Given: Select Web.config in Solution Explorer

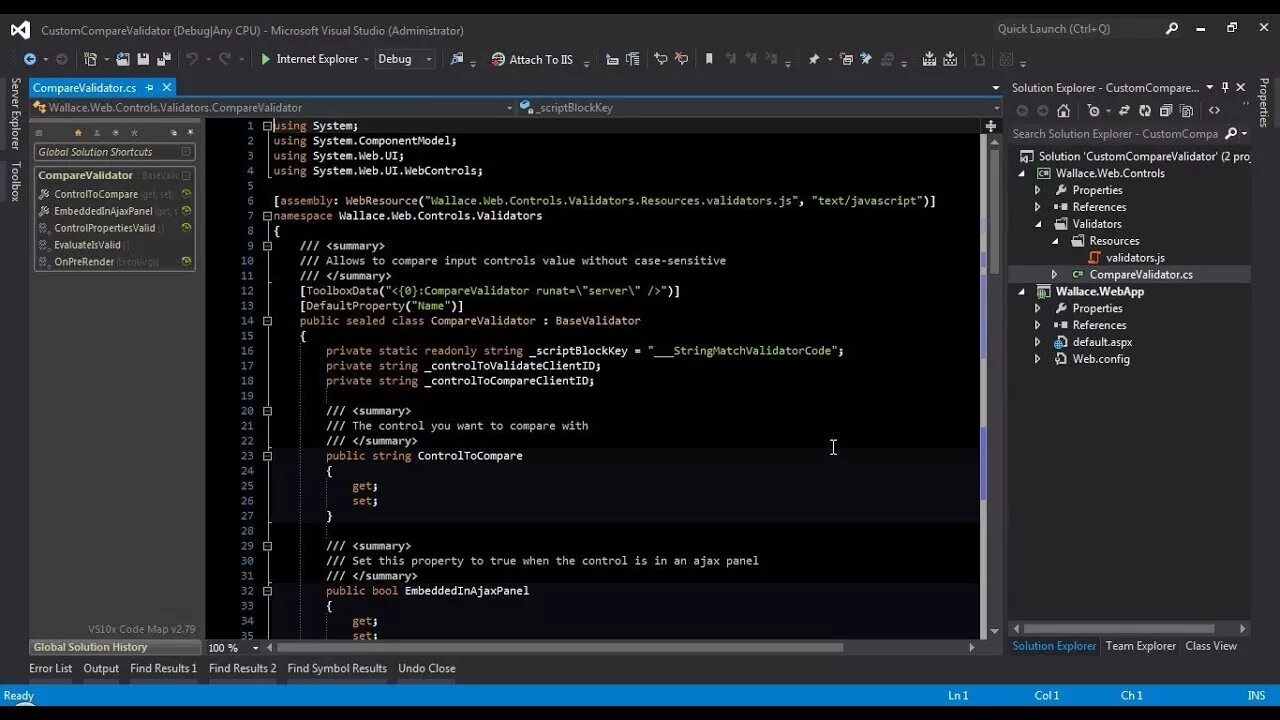Looking at the screenshot, I should click(x=1101, y=359).
